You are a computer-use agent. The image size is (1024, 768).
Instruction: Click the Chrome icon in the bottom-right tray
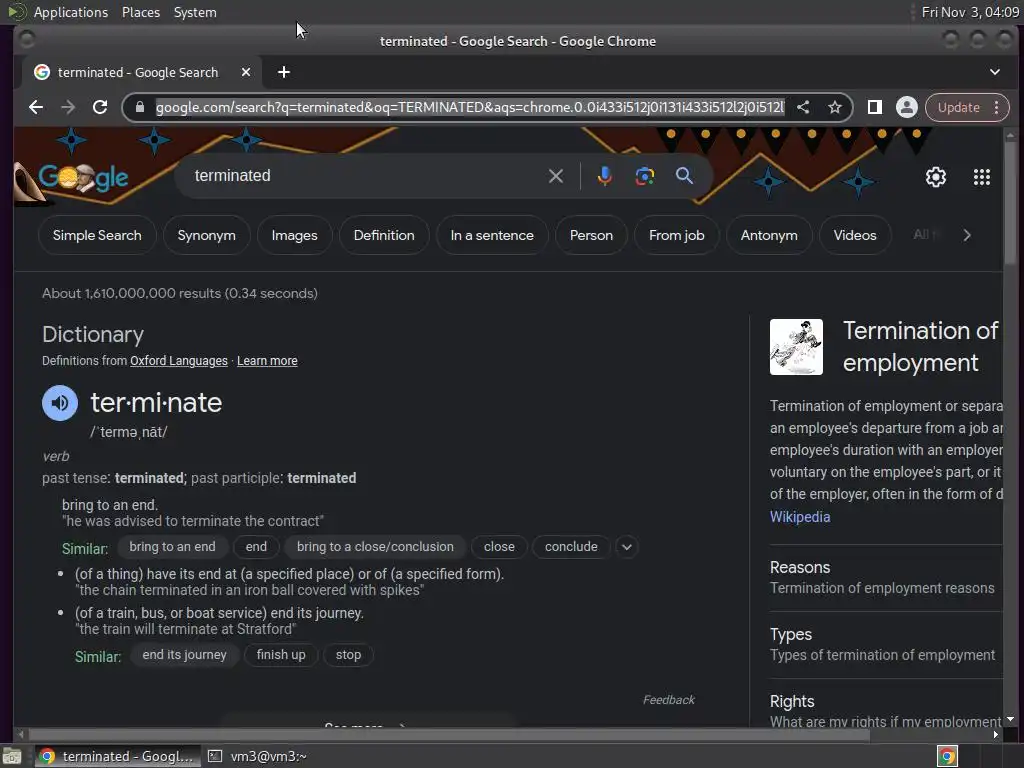[x=947, y=756]
